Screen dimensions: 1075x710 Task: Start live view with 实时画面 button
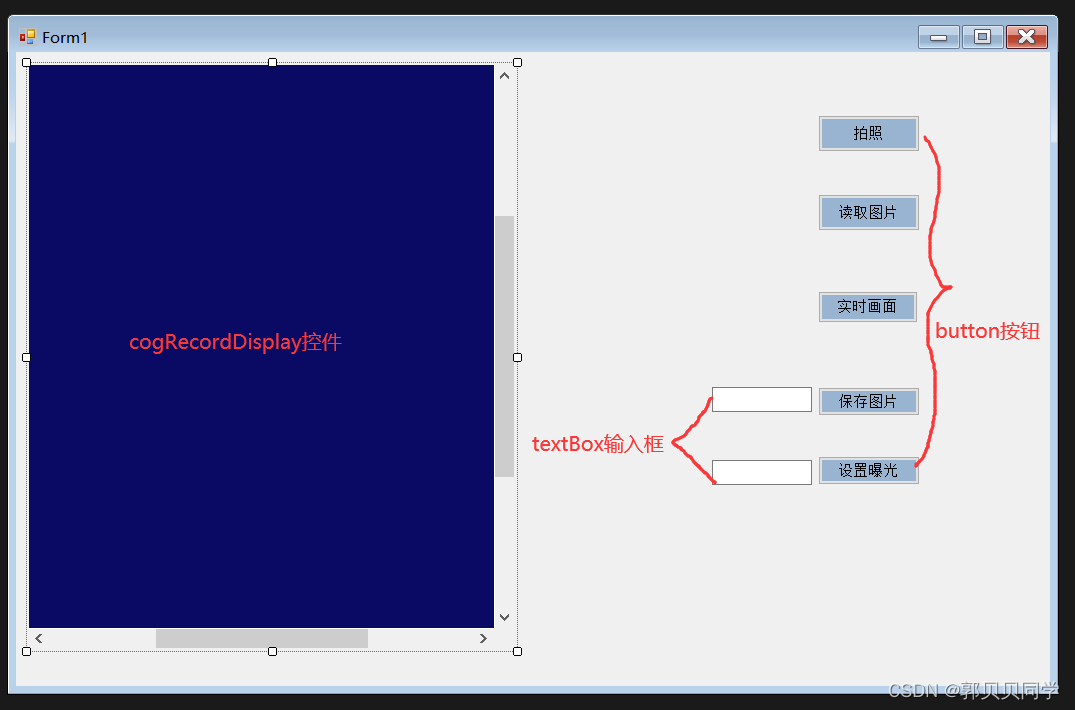pos(867,307)
